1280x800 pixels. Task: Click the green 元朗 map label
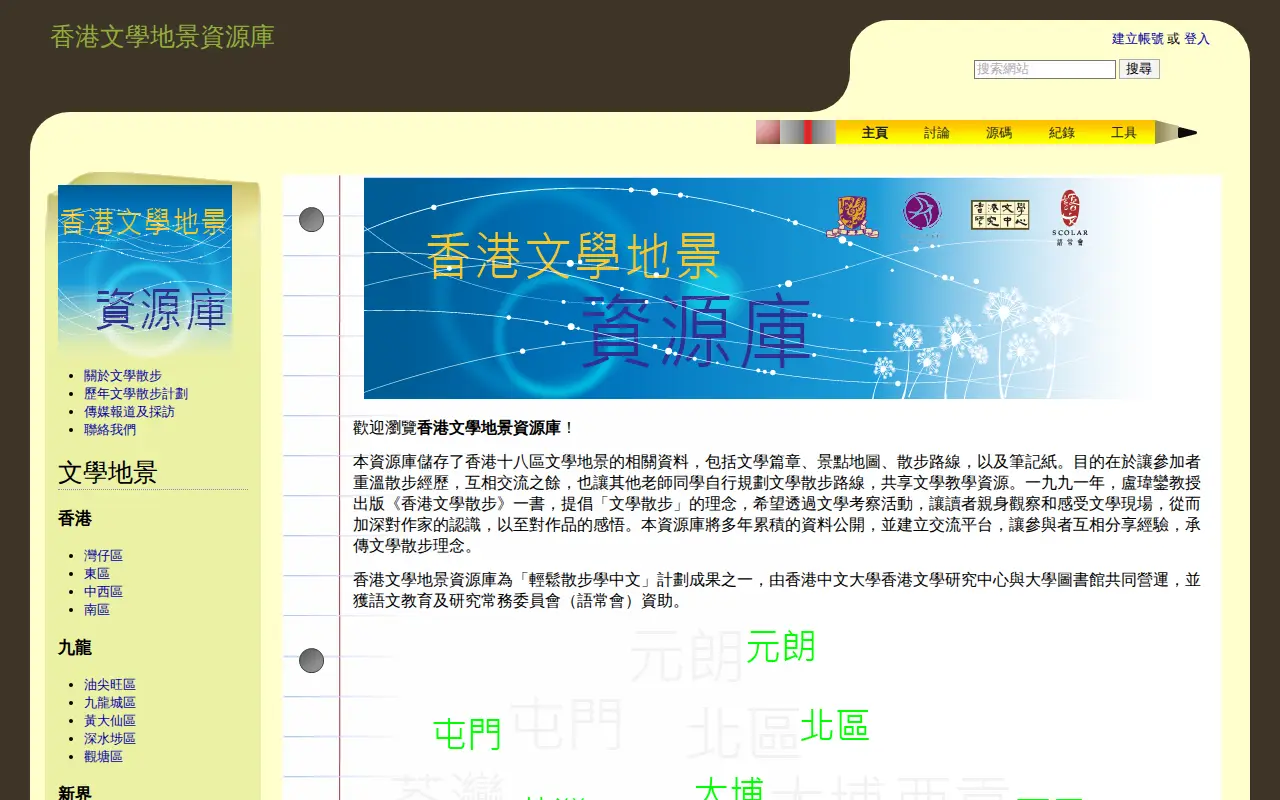click(781, 647)
